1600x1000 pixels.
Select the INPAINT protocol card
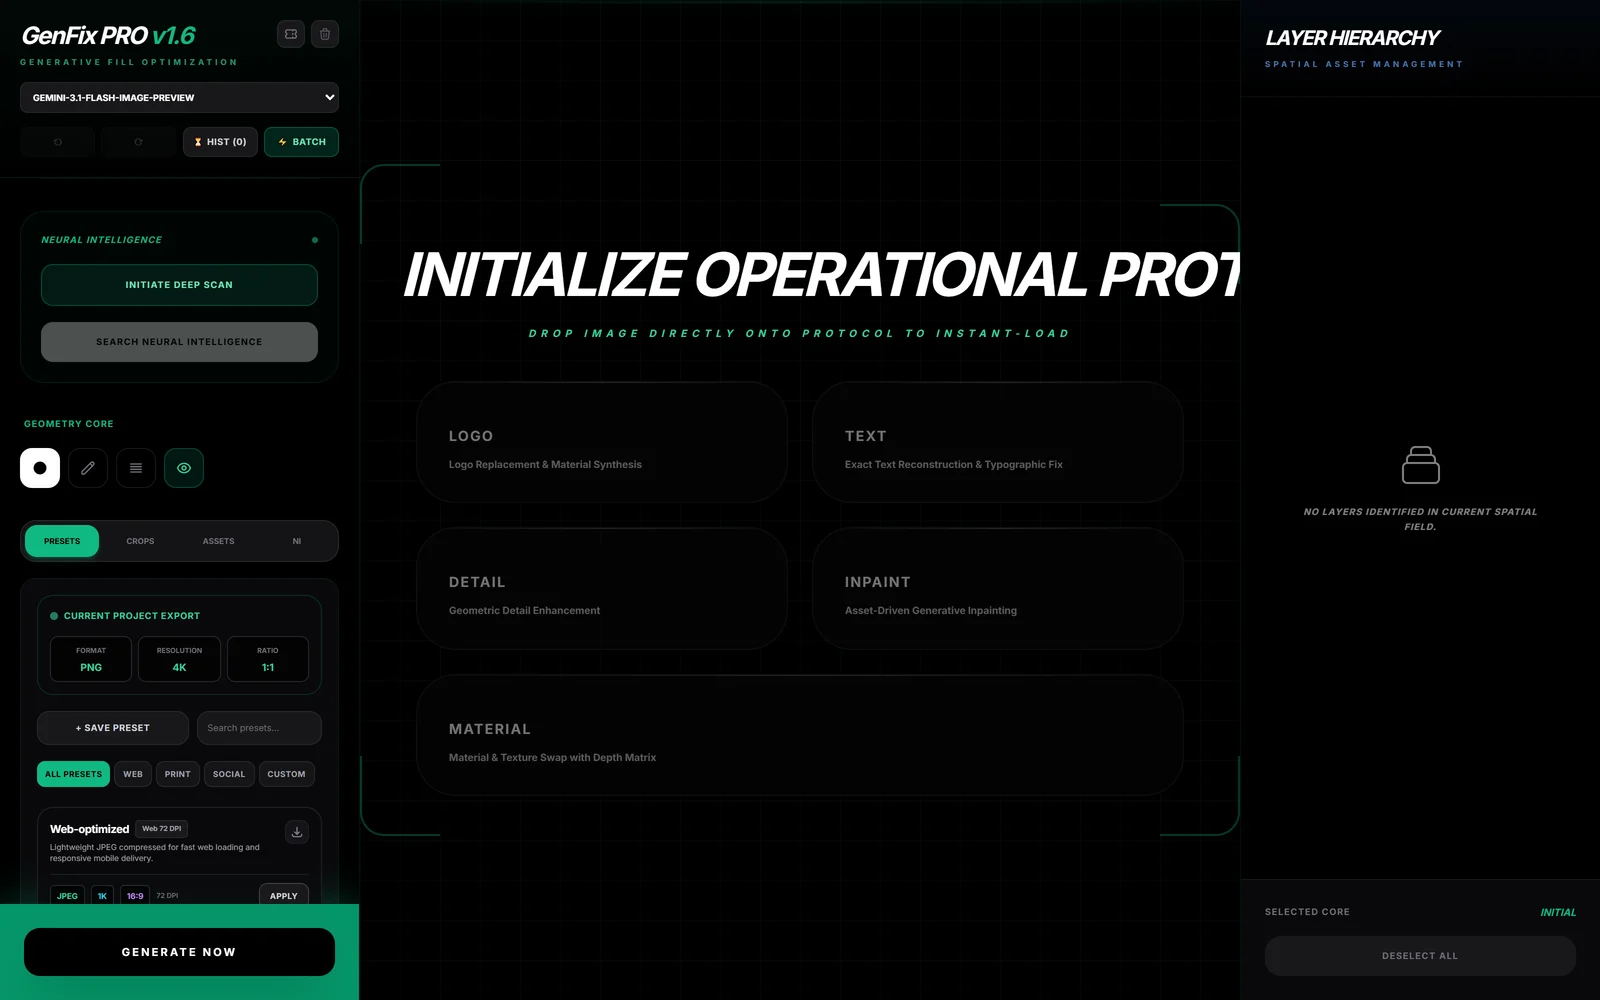[x=998, y=589]
